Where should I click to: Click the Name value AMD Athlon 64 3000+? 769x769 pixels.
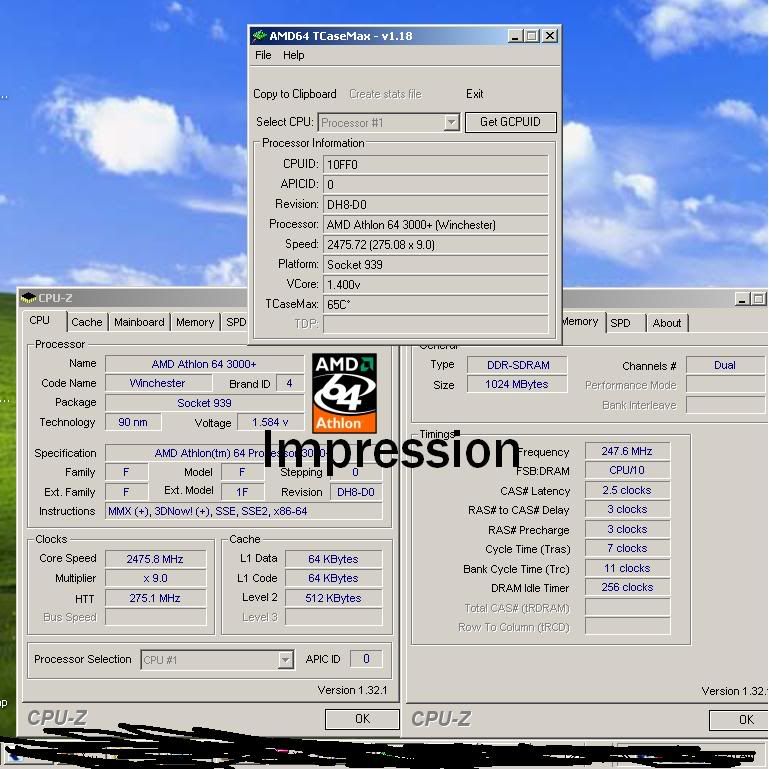(204, 364)
